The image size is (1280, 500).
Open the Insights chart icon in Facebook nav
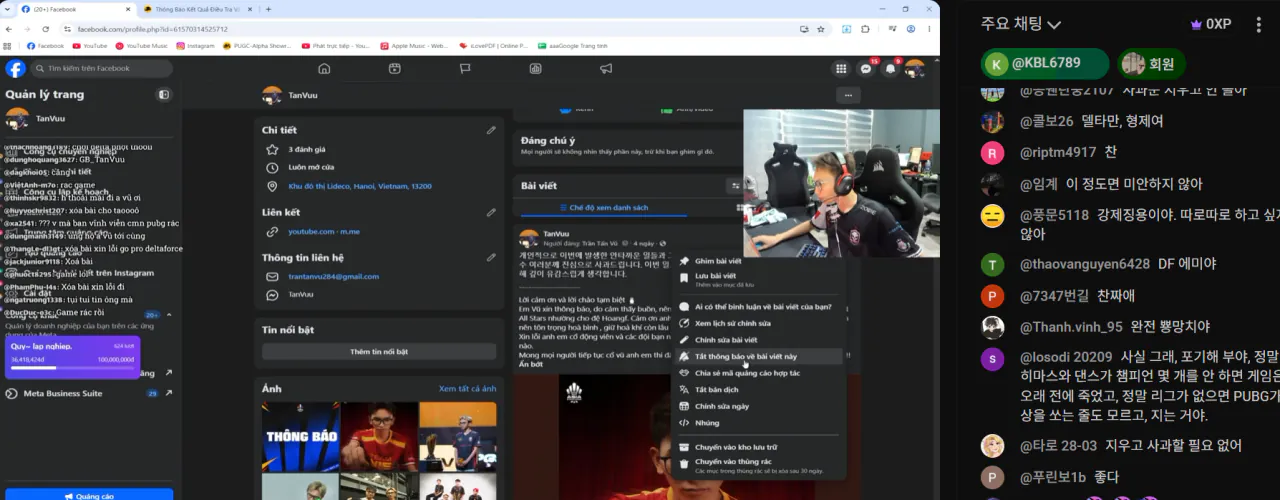pyautogui.click(x=535, y=69)
